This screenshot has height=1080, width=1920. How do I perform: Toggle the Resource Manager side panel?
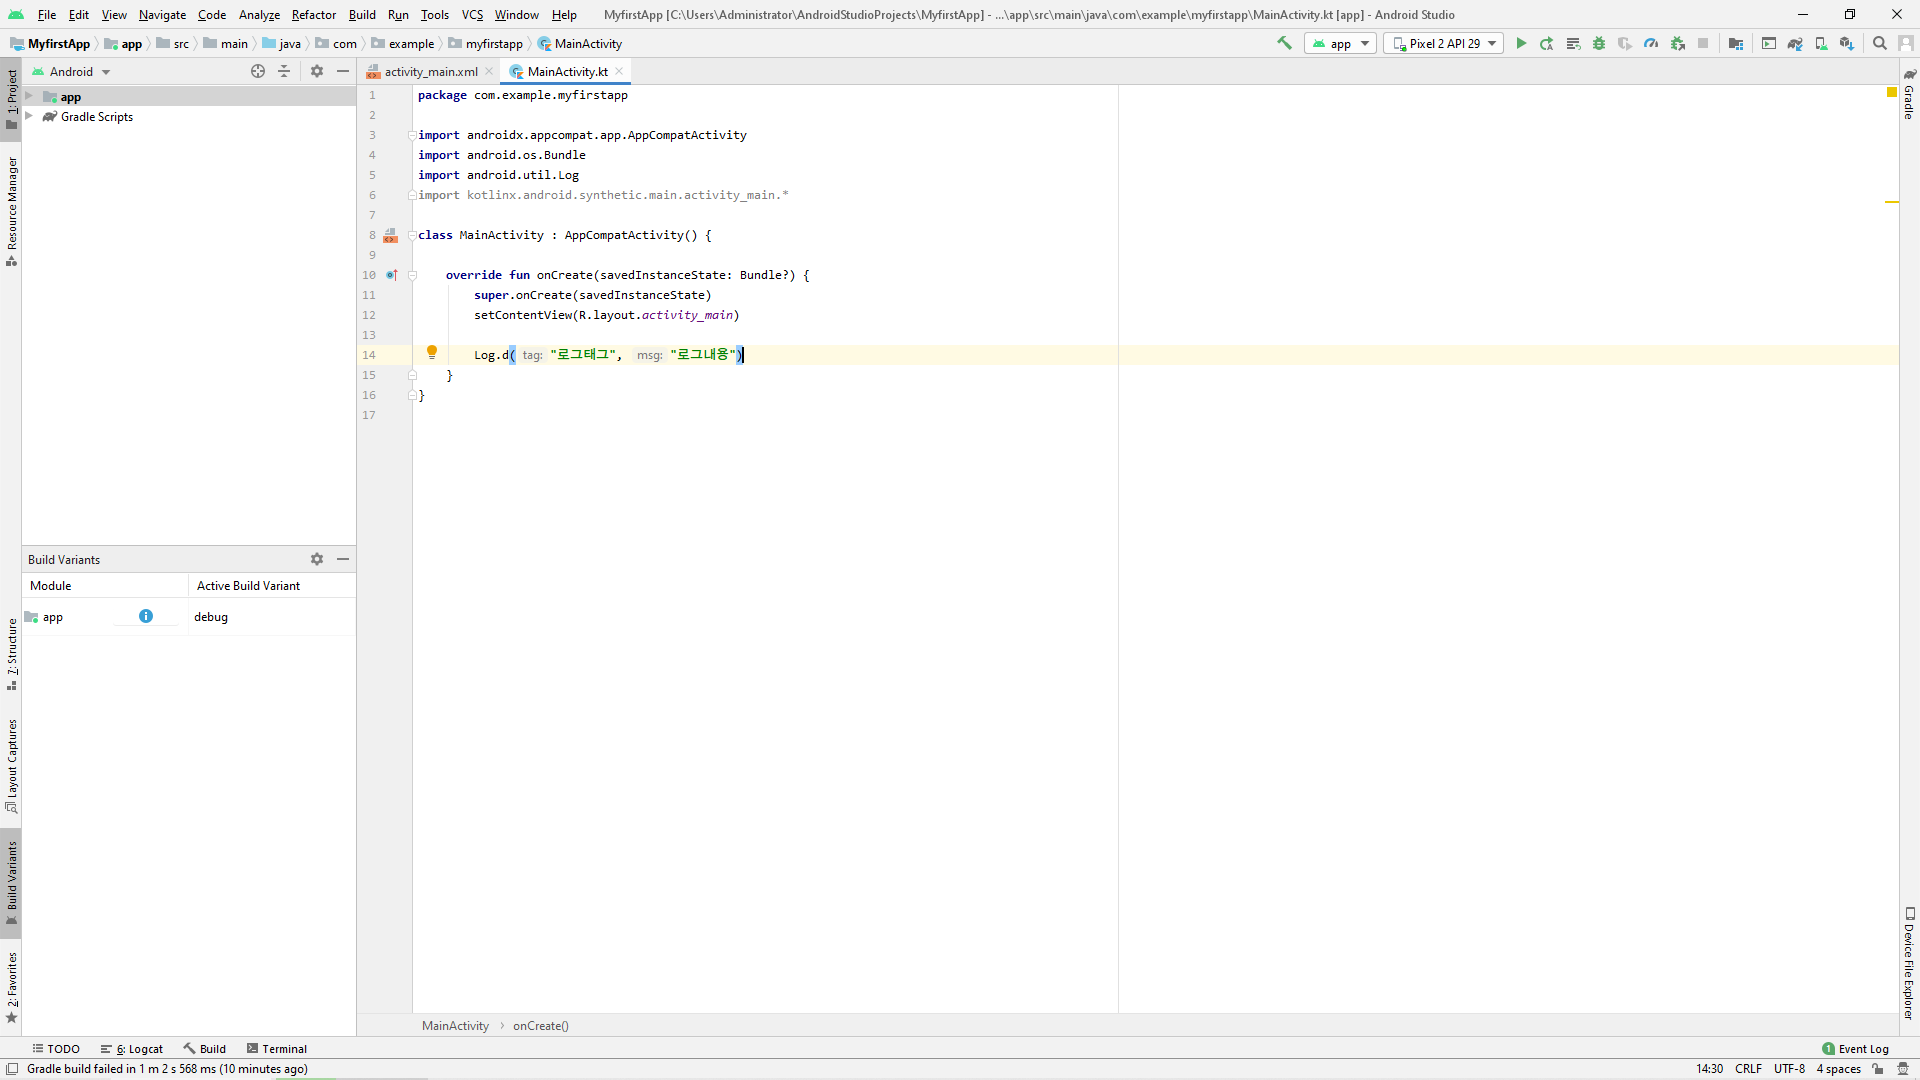point(12,210)
